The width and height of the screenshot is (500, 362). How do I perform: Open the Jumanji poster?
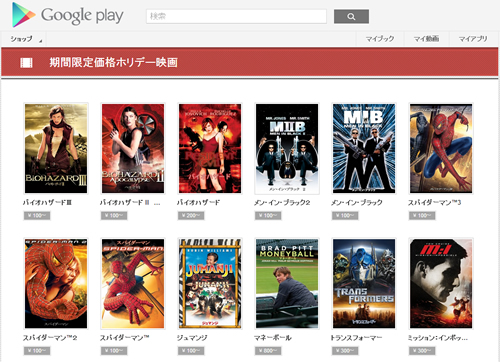(x=210, y=284)
